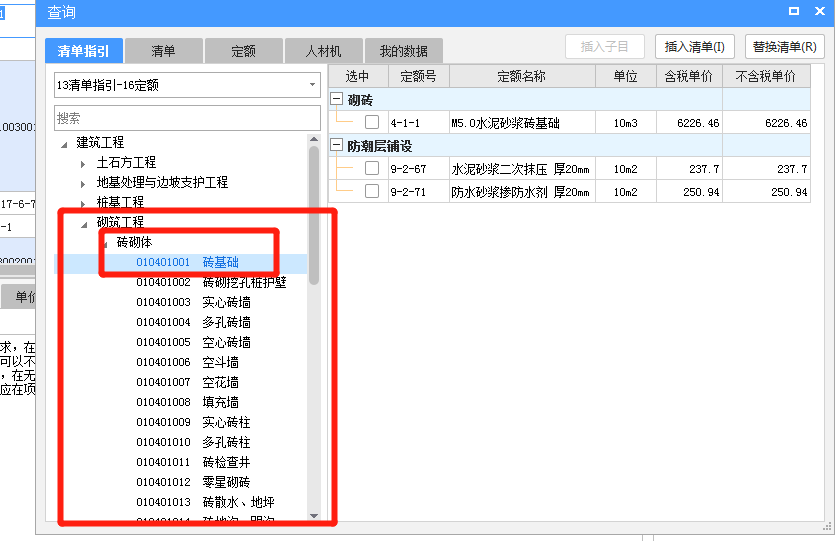The image size is (835, 541).
Task: Click the 9-2-67 quota number cell
Action: coord(419,169)
